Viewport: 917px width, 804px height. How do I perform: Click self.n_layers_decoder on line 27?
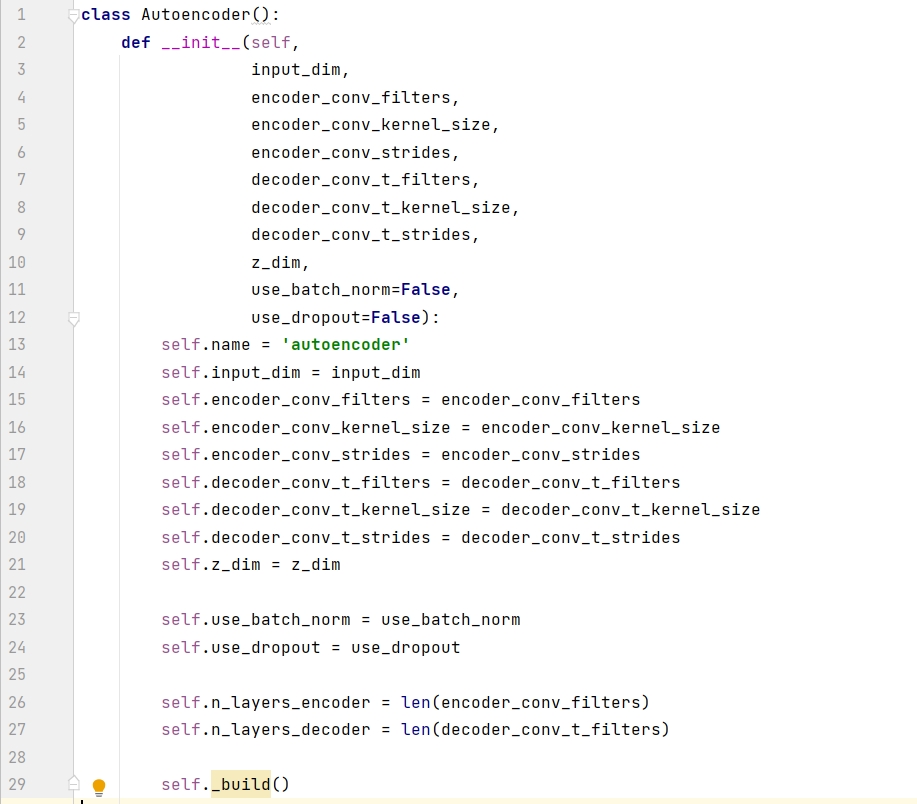(x=266, y=729)
